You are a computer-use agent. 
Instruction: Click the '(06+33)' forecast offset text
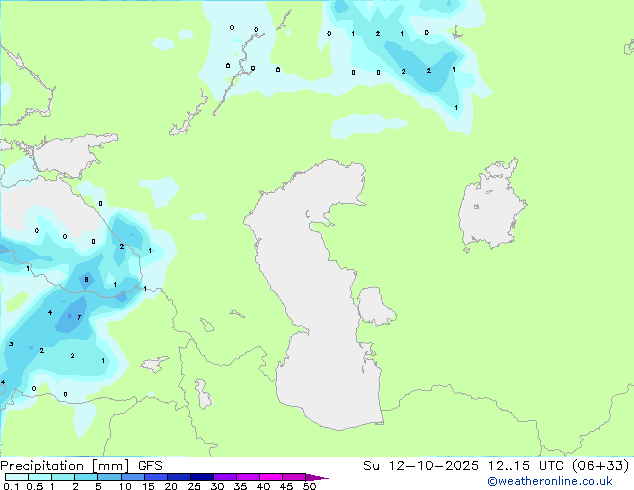pyautogui.click(x=601, y=466)
